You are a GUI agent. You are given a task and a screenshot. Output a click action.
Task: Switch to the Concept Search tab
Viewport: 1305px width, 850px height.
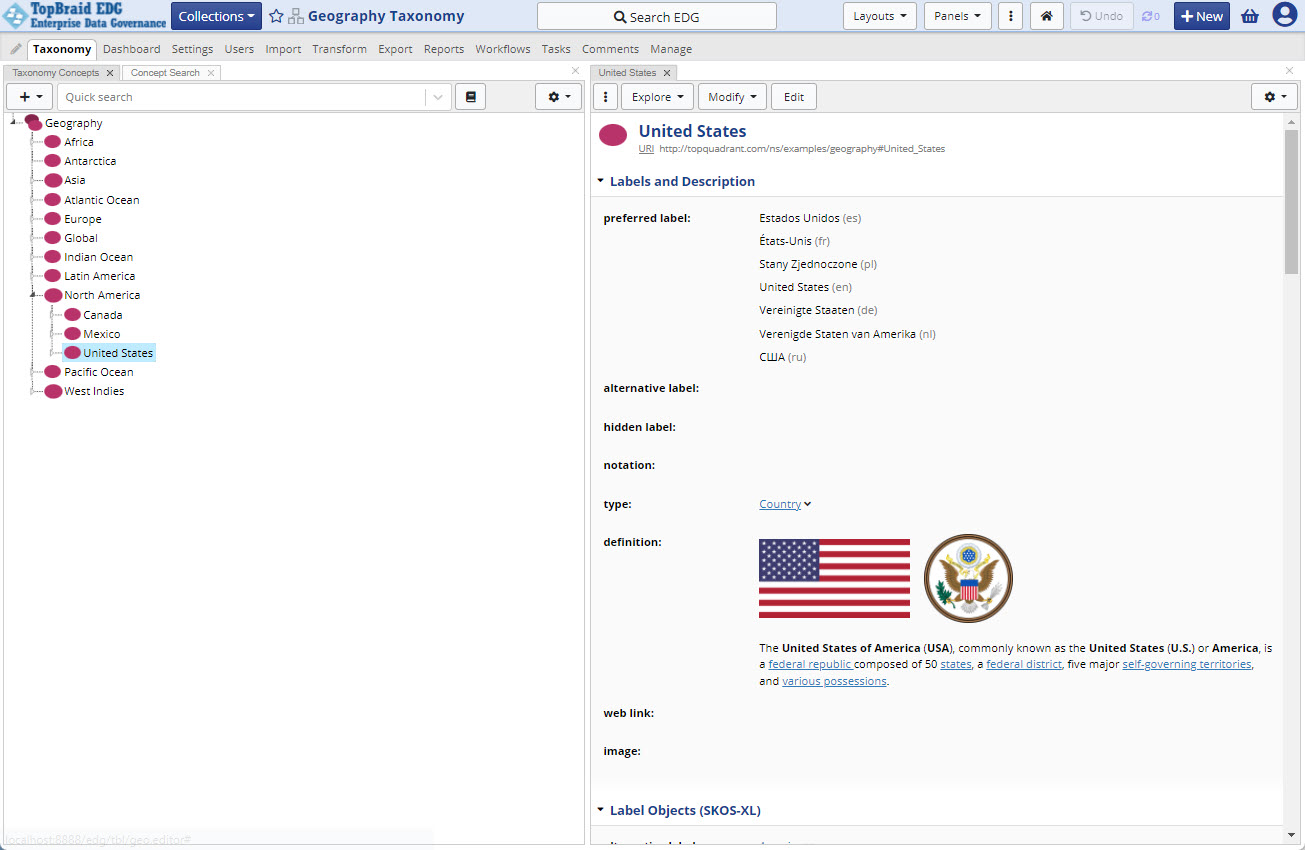click(x=165, y=73)
